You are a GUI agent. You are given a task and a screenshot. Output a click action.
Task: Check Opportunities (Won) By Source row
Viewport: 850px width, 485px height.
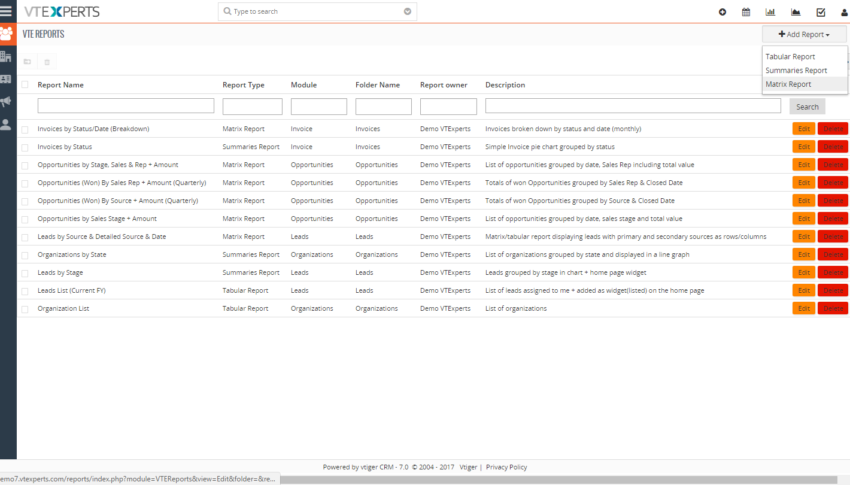coord(25,201)
